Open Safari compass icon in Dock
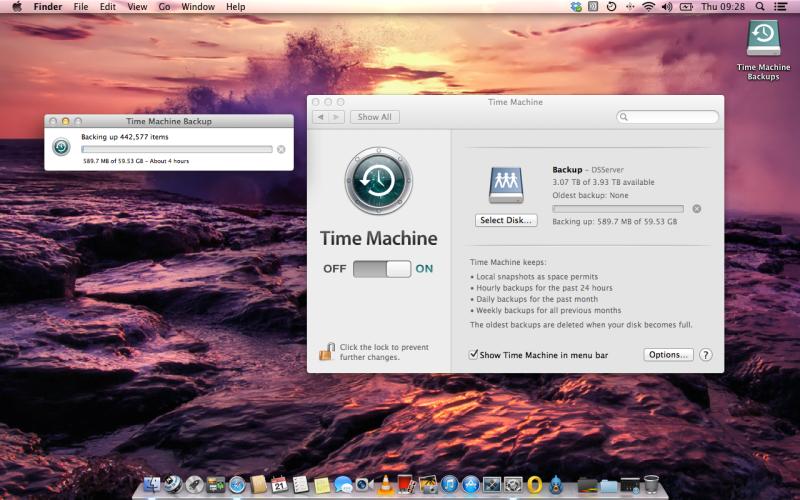800x500 pixels. coord(237,484)
